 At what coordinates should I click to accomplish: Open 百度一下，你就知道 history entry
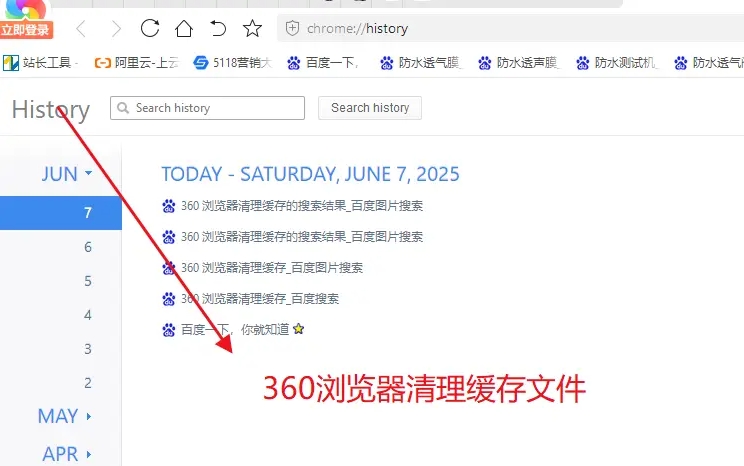235,329
